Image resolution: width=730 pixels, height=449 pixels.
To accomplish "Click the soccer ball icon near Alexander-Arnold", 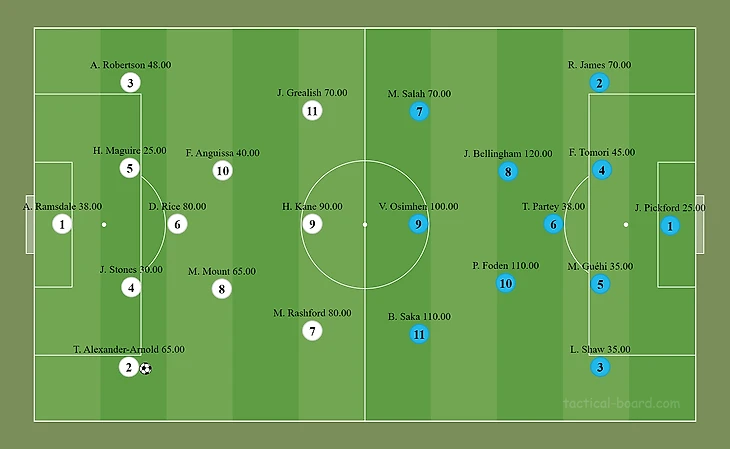I will tap(146, 368).
